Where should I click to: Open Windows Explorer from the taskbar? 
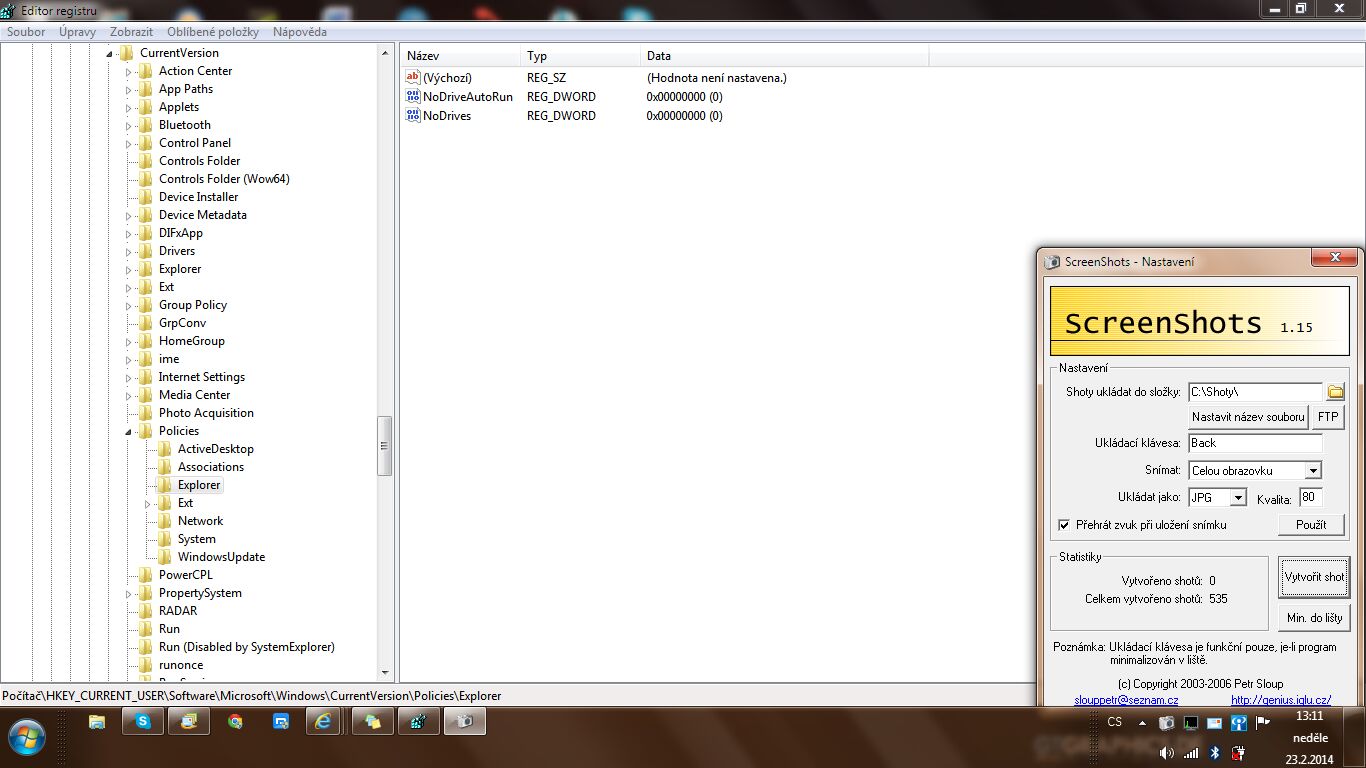(x=97, y=721)
